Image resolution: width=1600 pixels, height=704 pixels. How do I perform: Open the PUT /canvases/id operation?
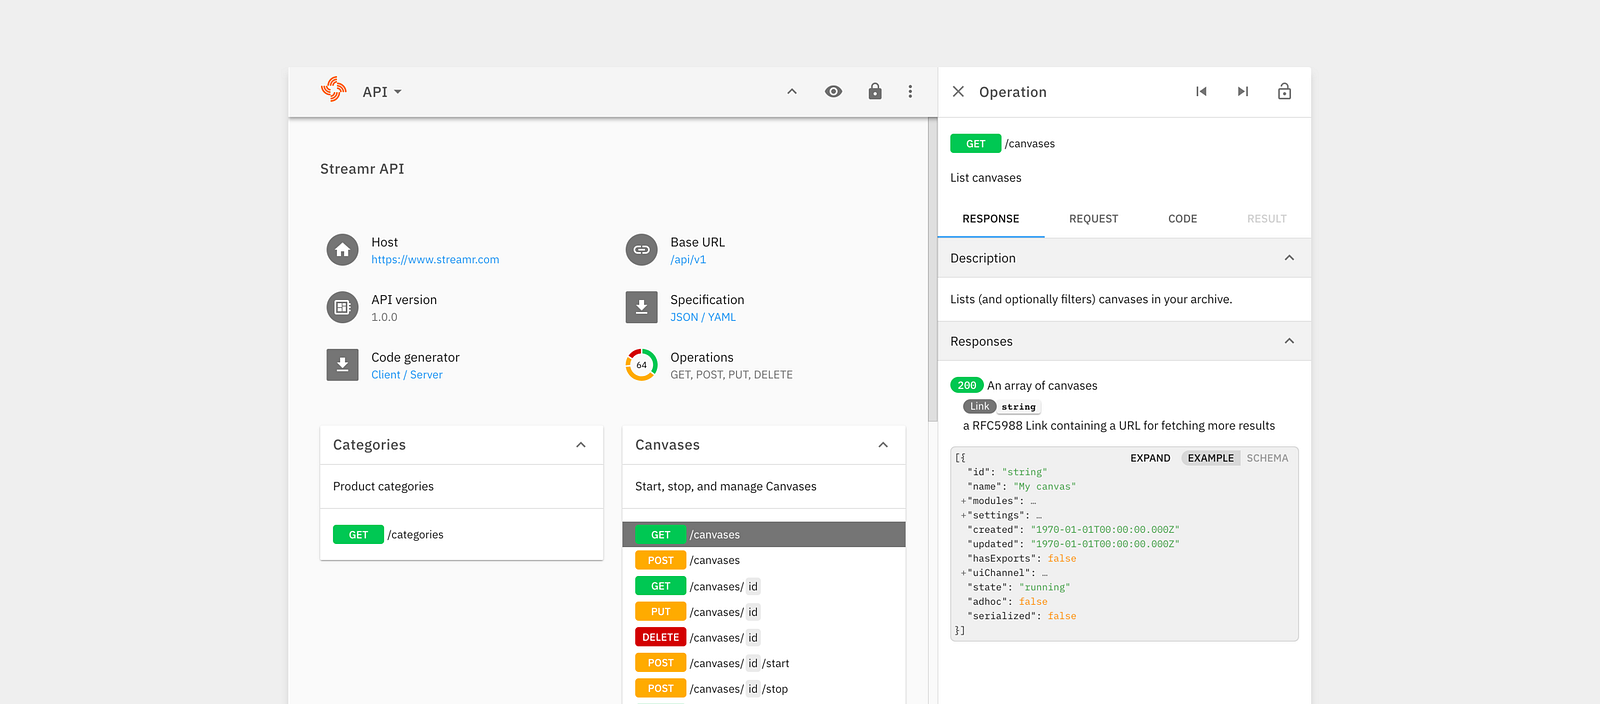click(764, 612)
